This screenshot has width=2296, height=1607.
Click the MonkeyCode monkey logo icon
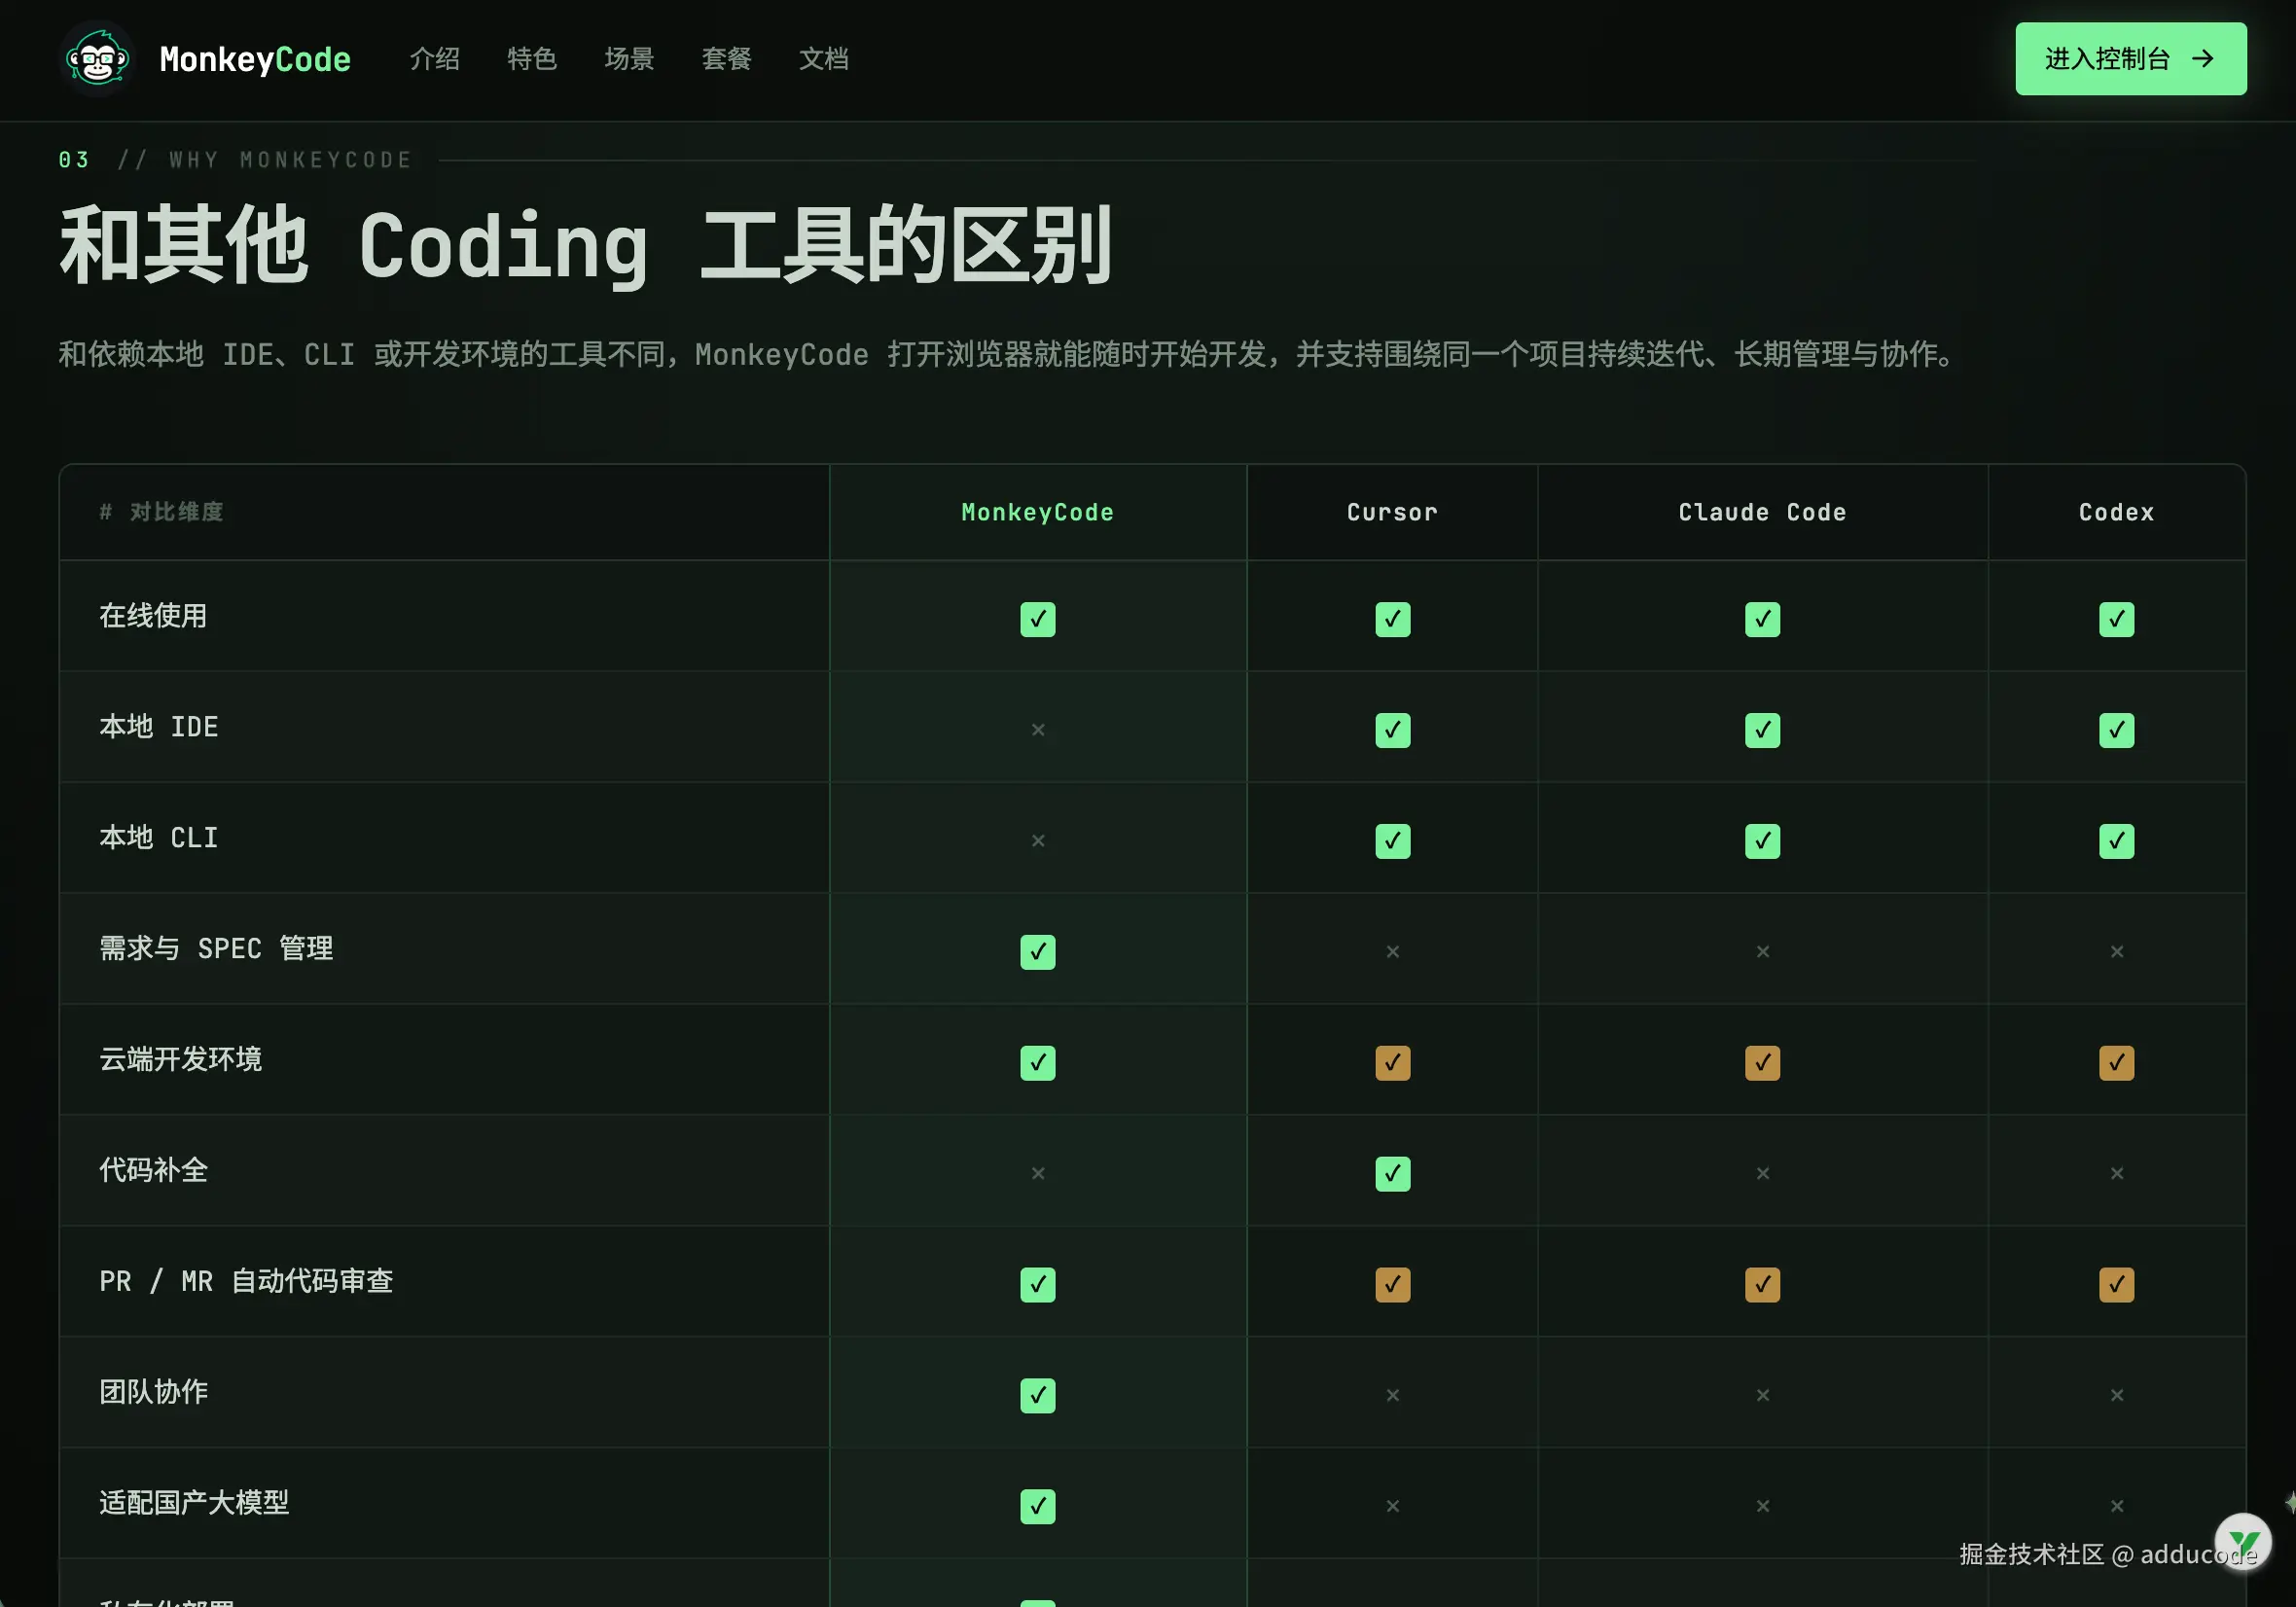(97, 59)
